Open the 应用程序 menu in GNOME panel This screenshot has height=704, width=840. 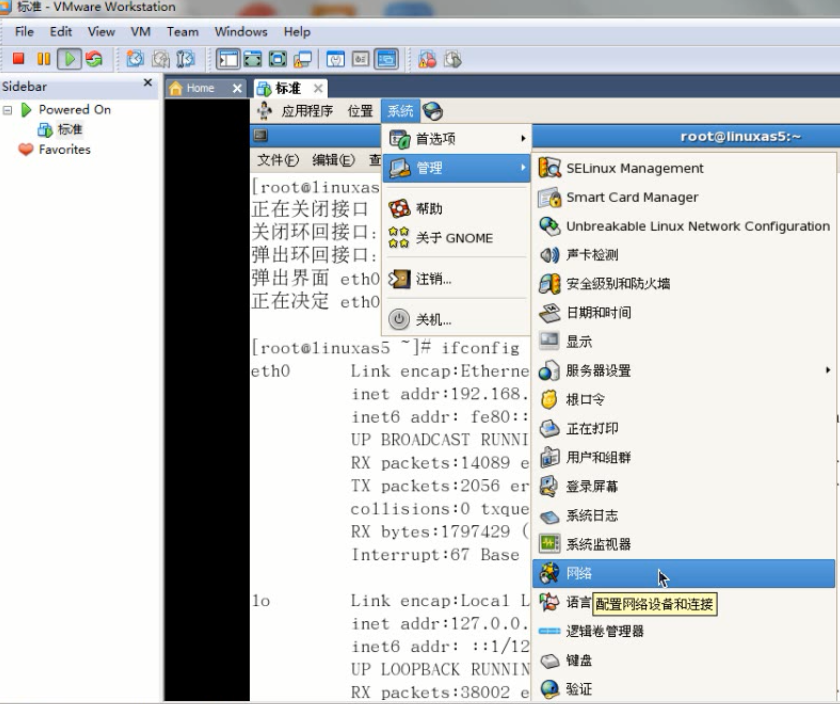coord(306,111)
